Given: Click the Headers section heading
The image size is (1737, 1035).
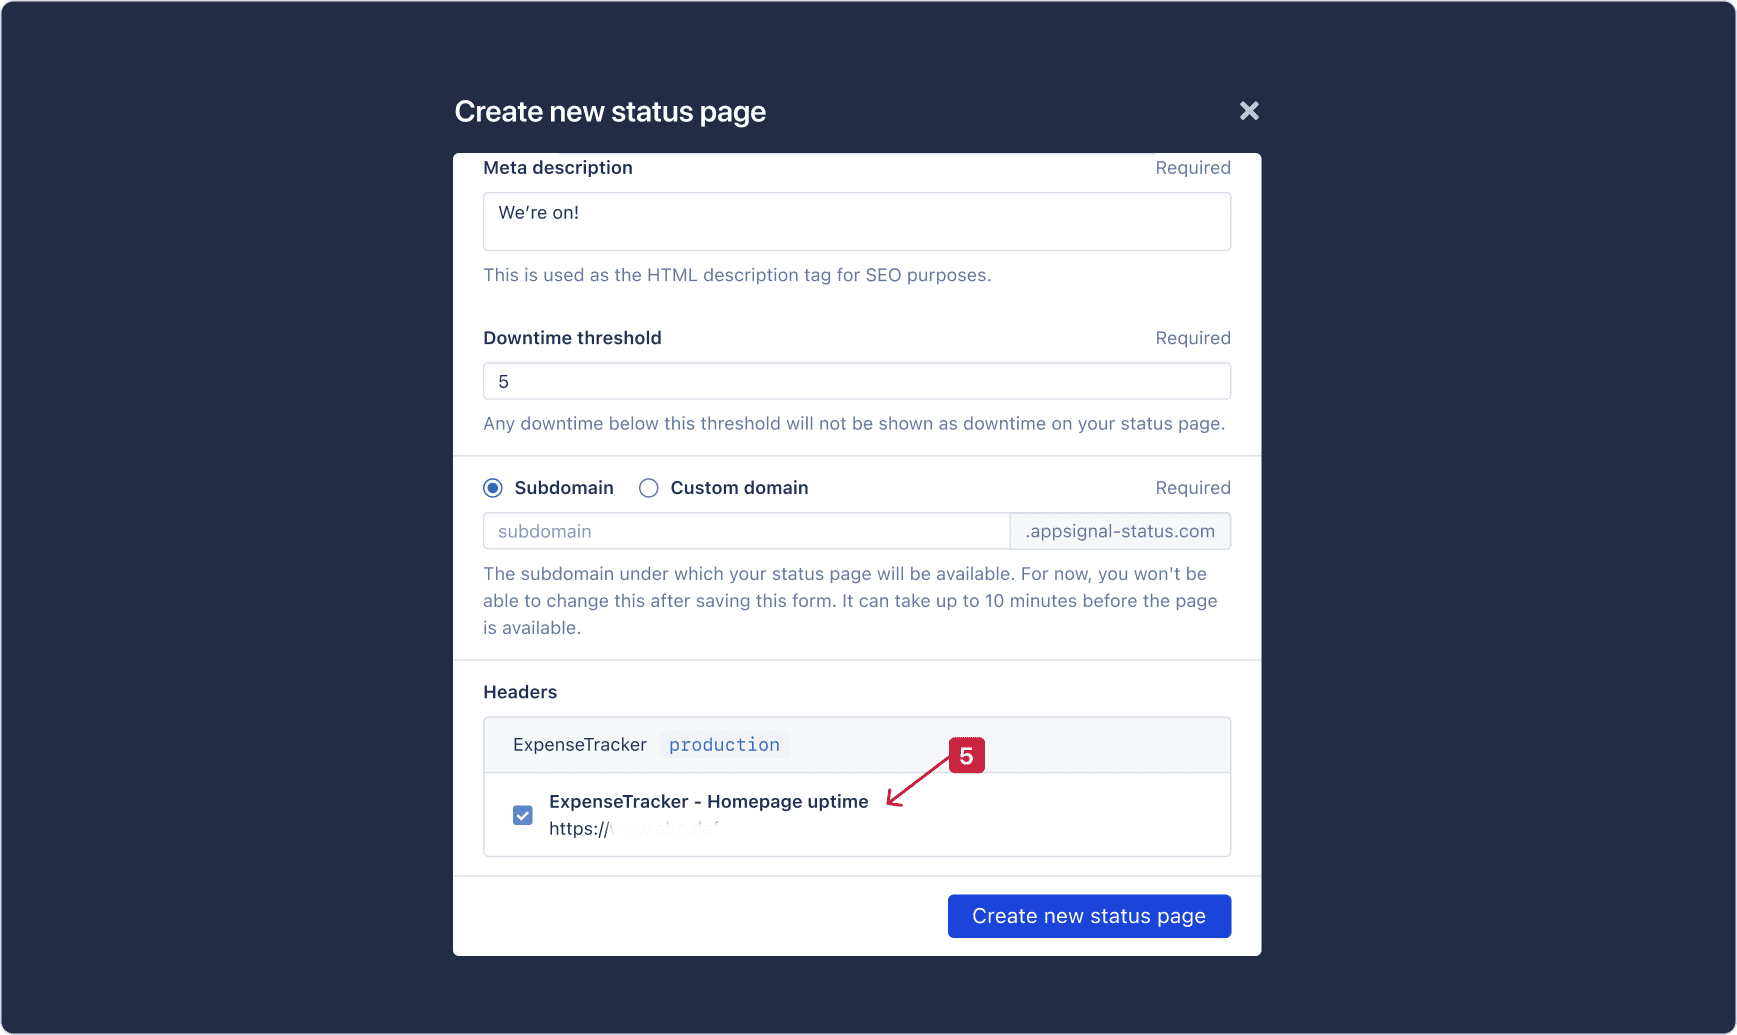Looking at the screenshot, I should point(520,691).
